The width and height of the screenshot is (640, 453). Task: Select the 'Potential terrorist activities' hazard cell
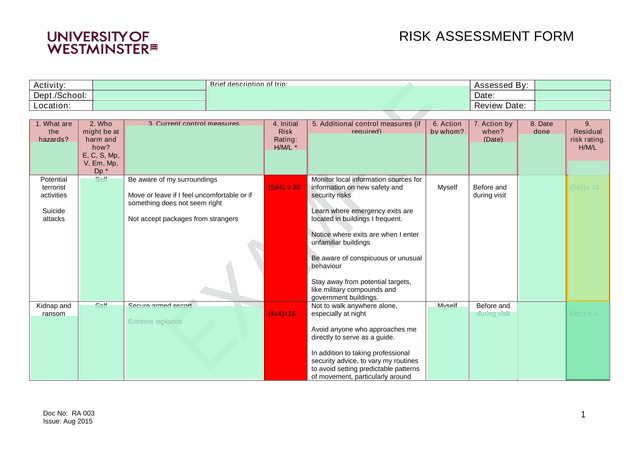53,198
